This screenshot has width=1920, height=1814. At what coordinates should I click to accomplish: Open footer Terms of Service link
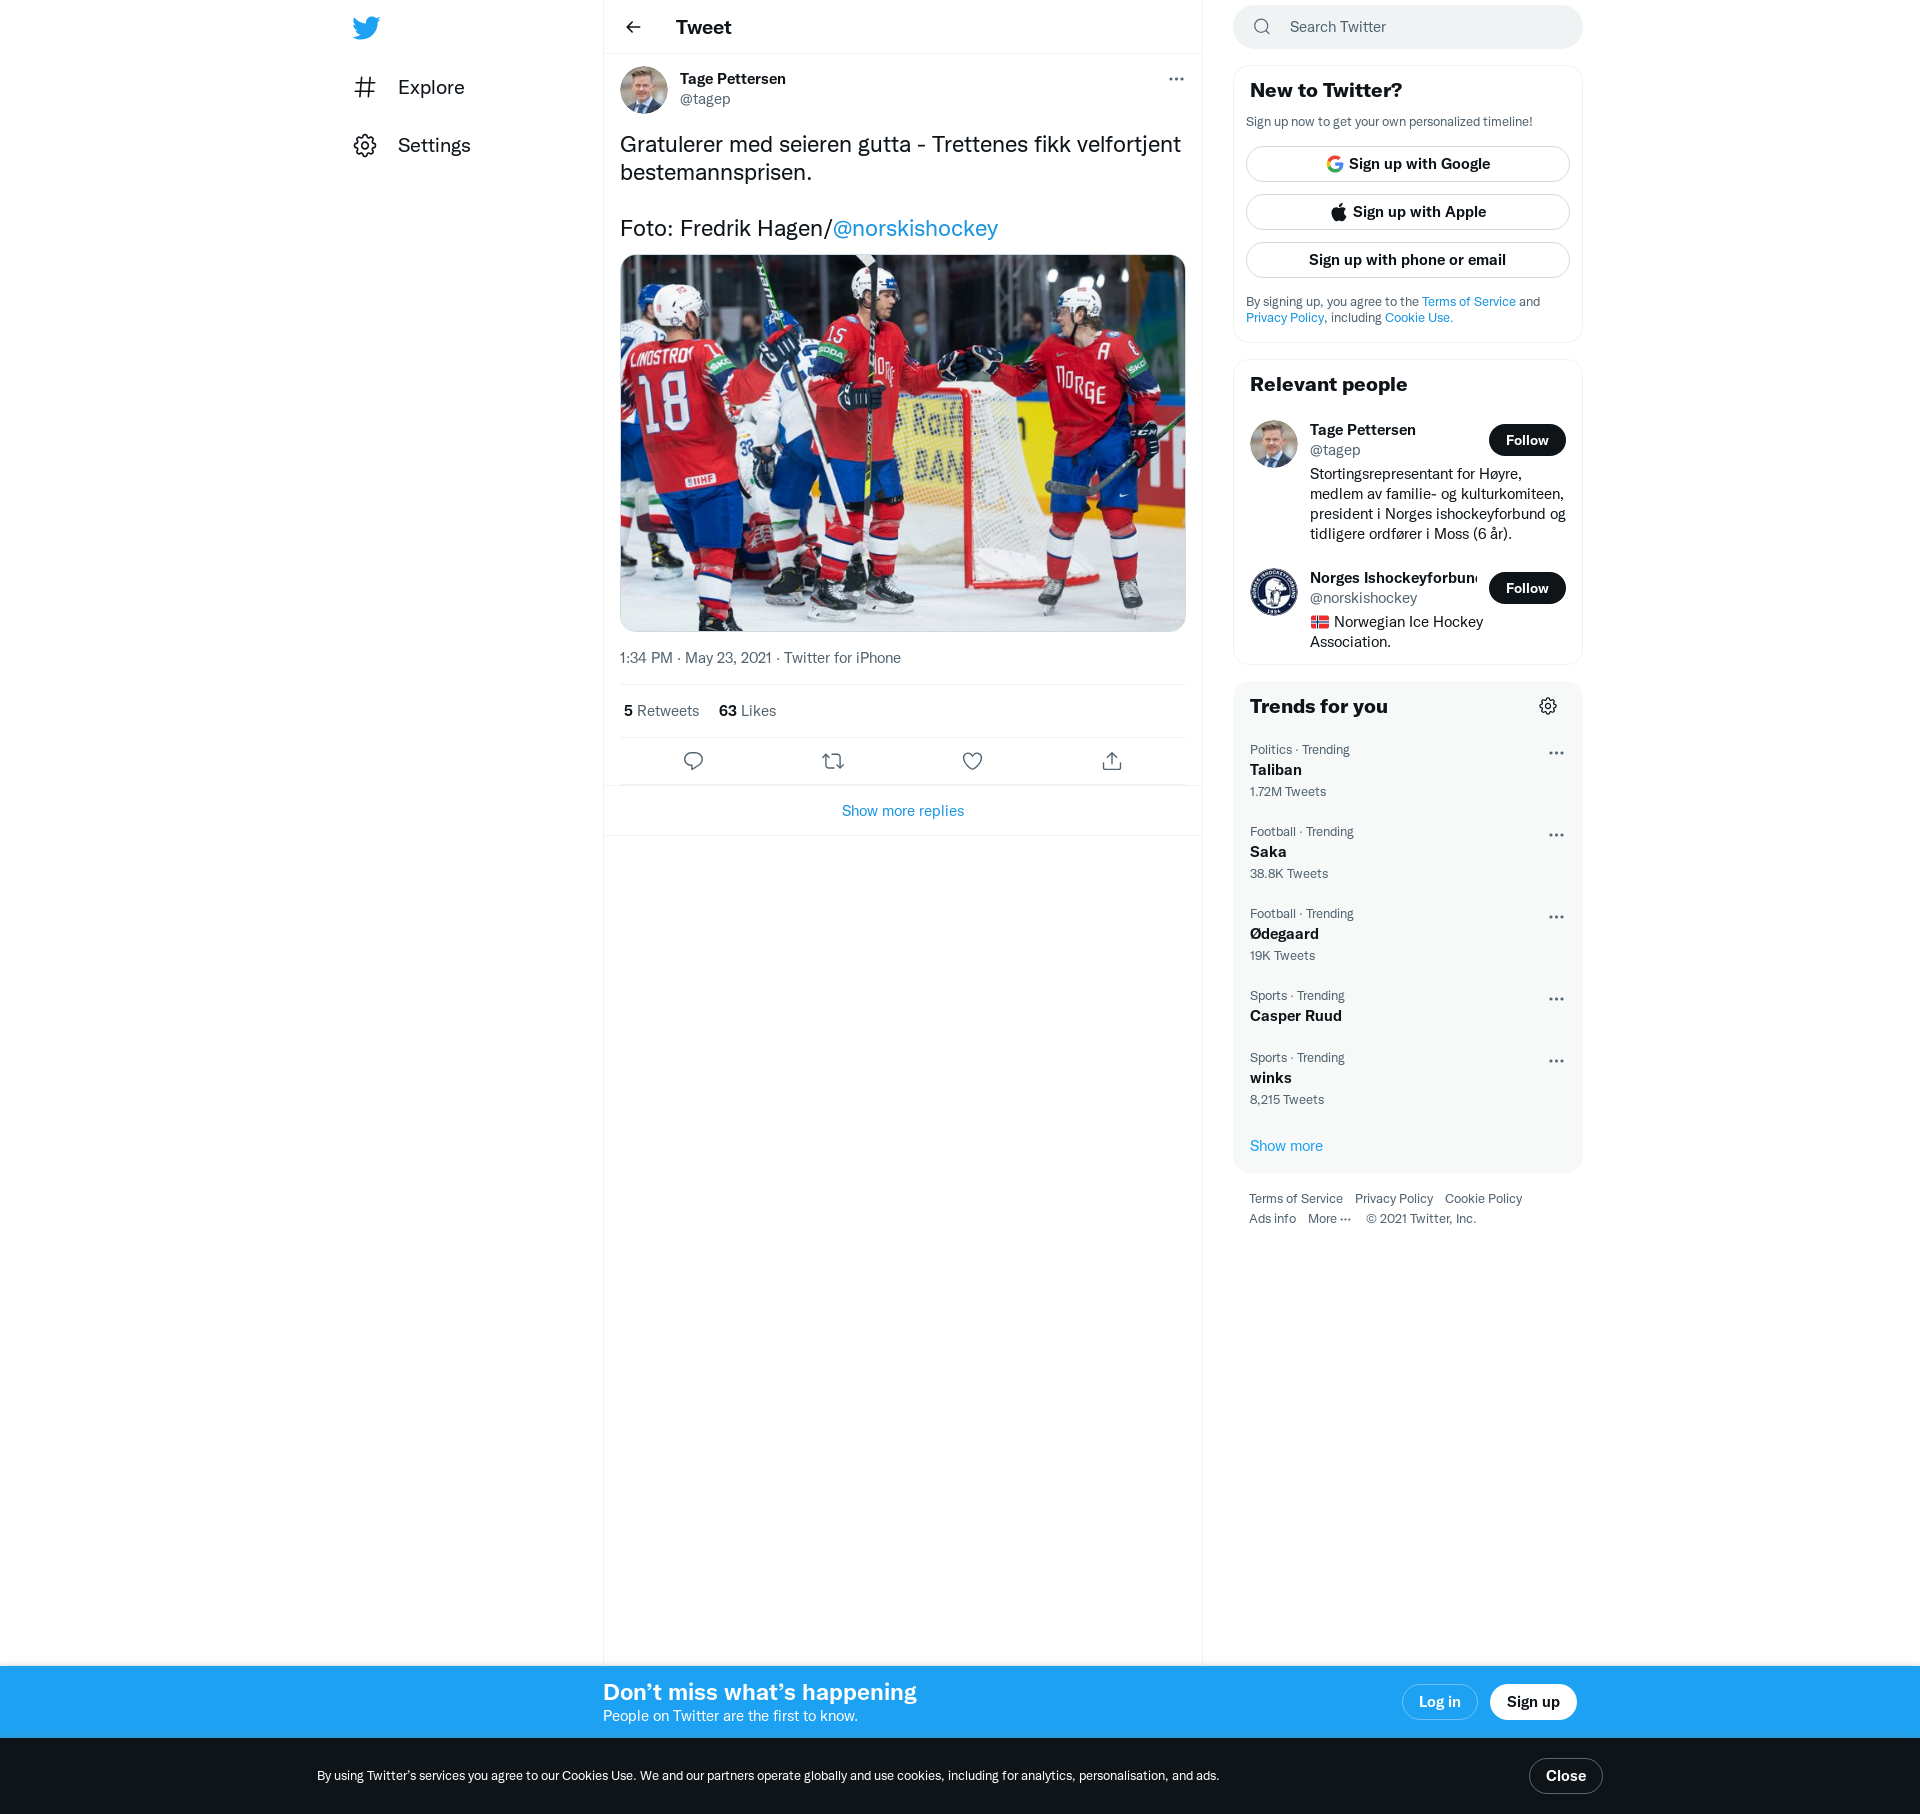(x=1295, y=1199)
